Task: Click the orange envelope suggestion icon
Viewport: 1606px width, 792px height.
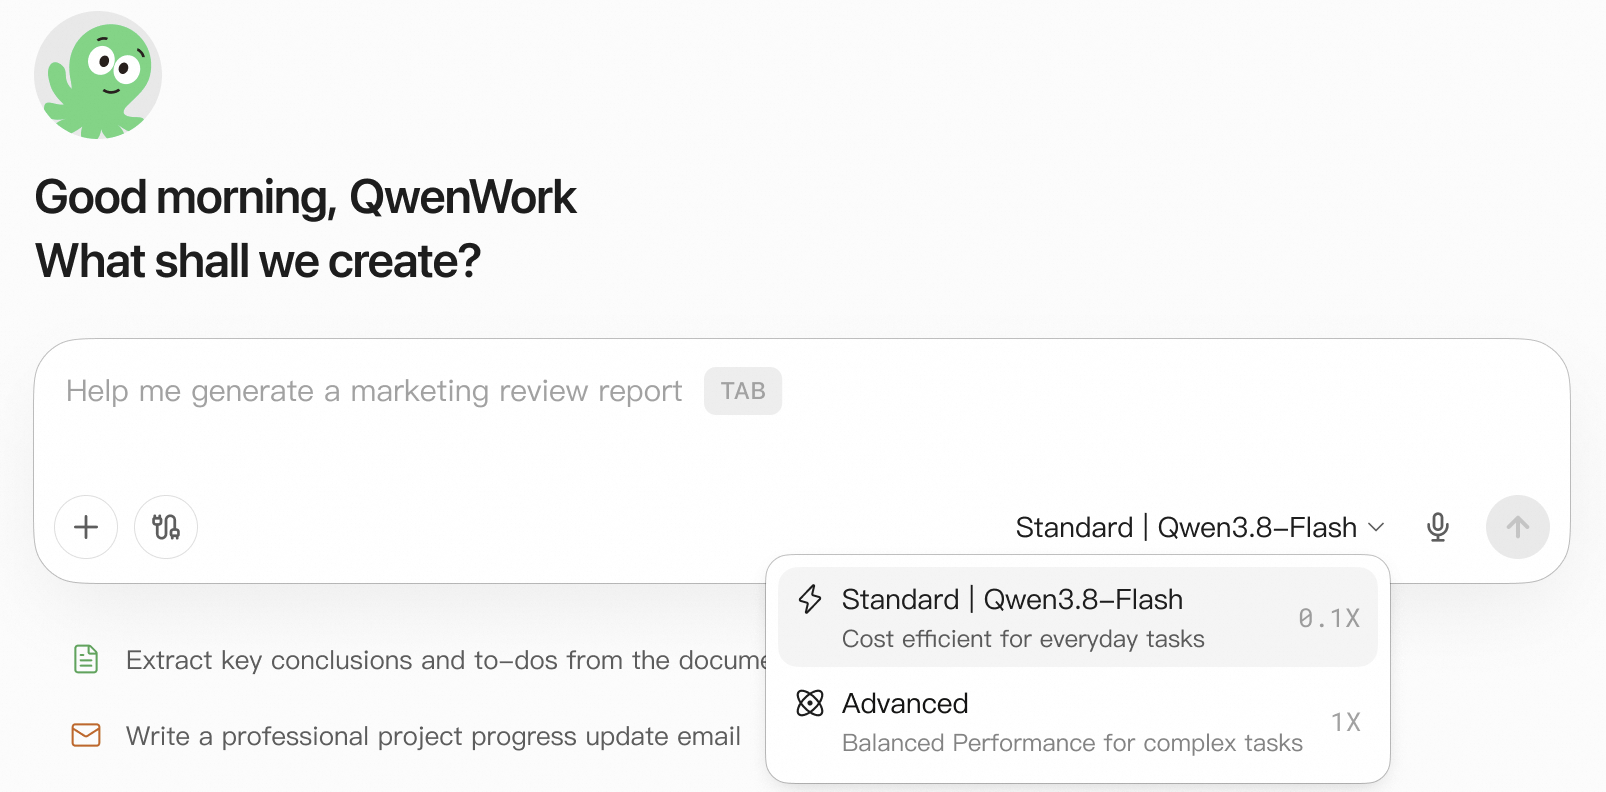Action: click(86, 736)
